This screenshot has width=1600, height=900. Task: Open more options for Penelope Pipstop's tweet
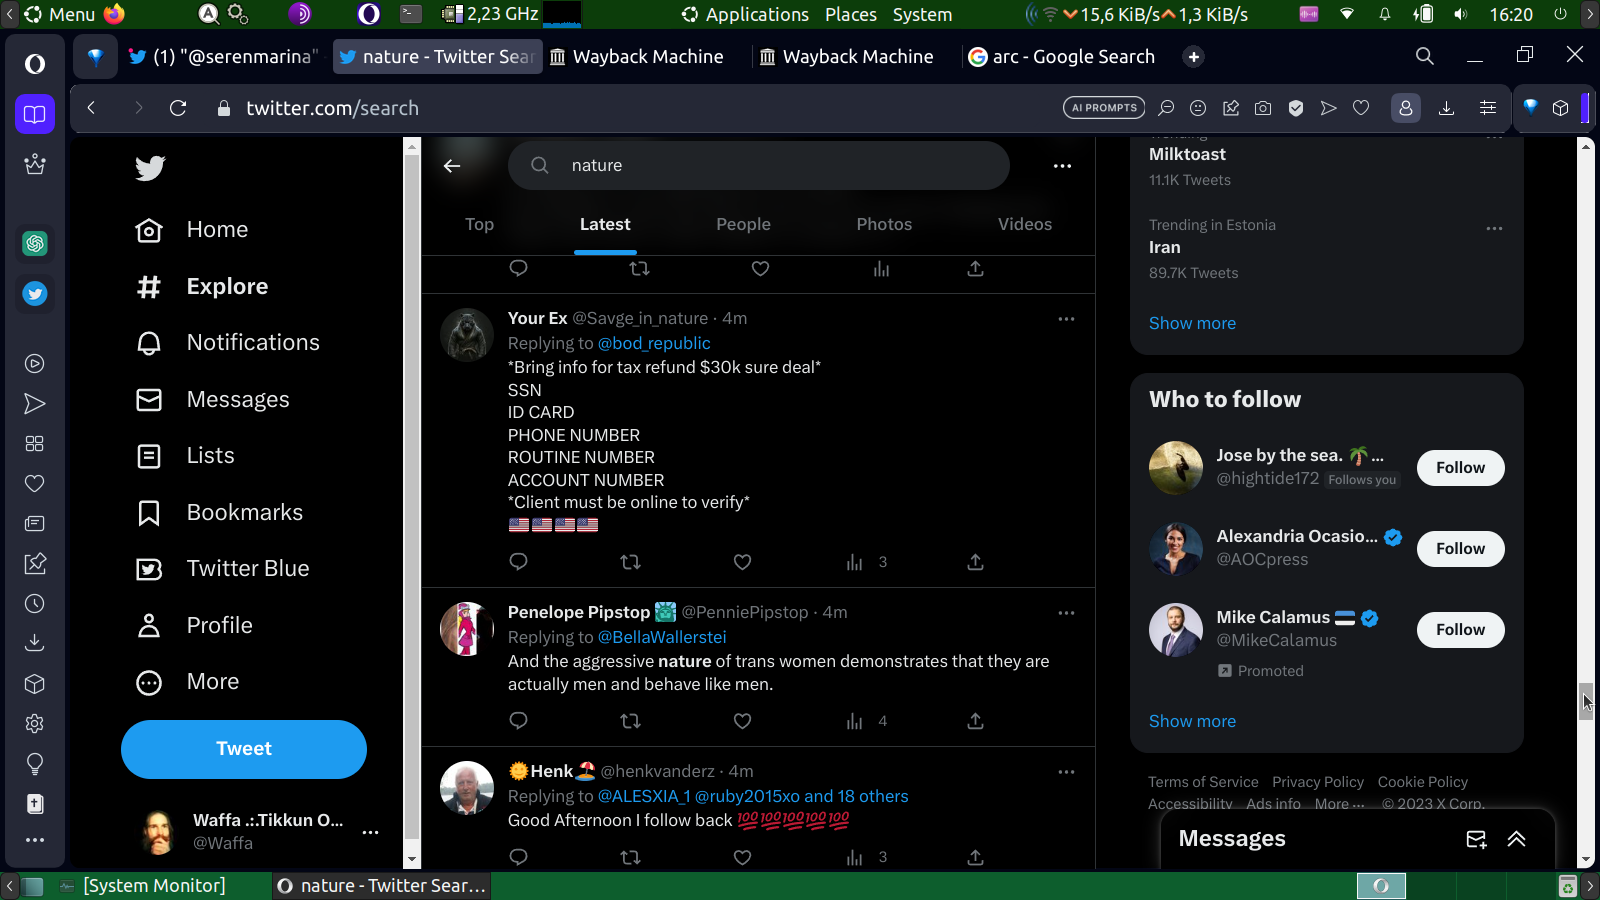pos(1066,613)
